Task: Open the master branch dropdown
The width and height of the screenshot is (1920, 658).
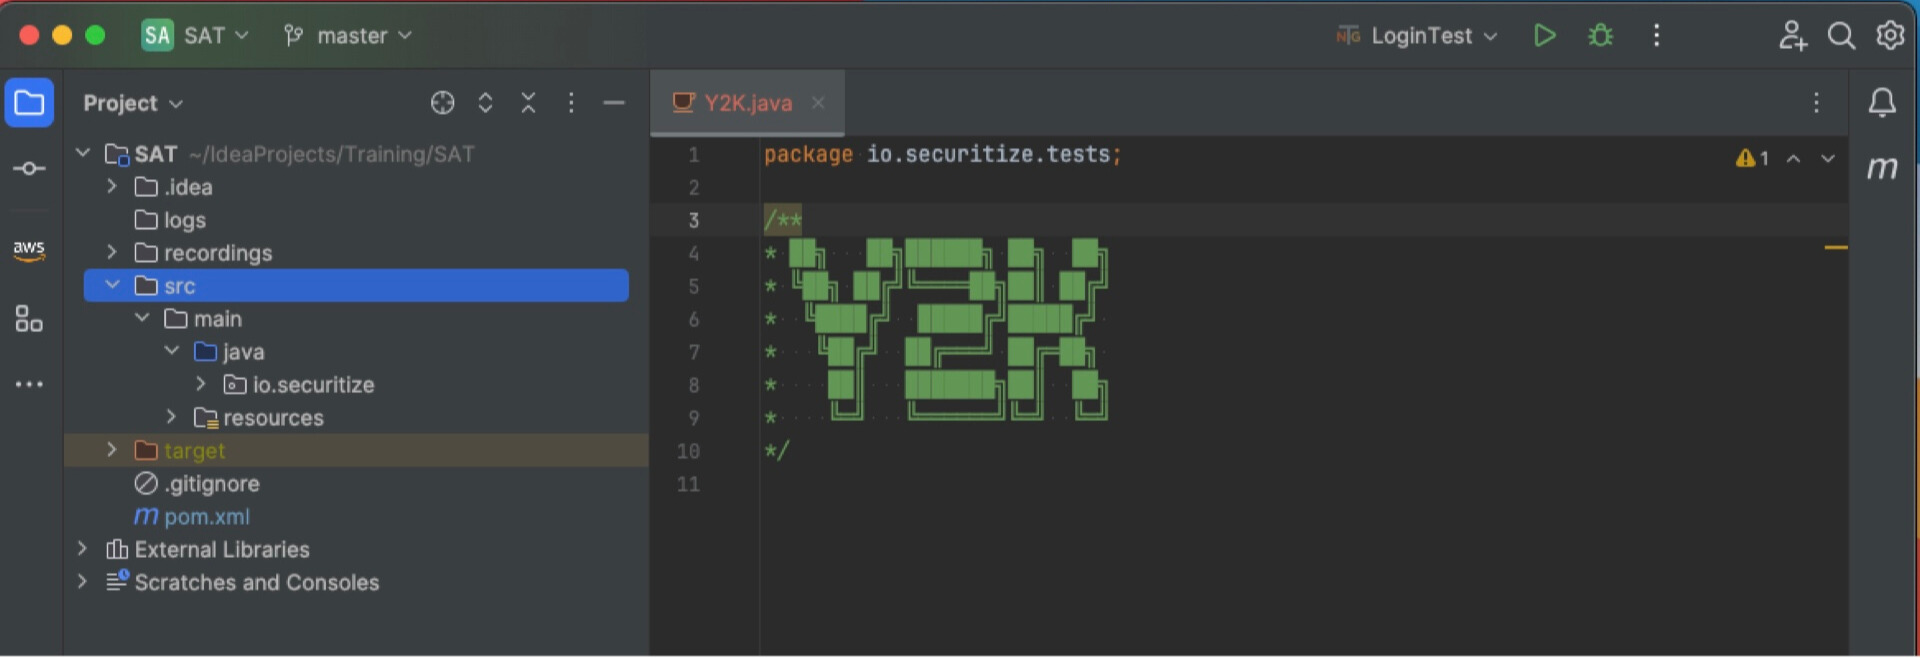Action: (x=348, y=36)
